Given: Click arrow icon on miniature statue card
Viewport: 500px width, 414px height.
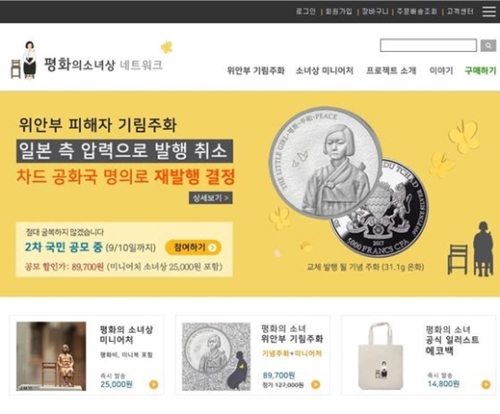Looking at the screenshot, I should 154,384.
